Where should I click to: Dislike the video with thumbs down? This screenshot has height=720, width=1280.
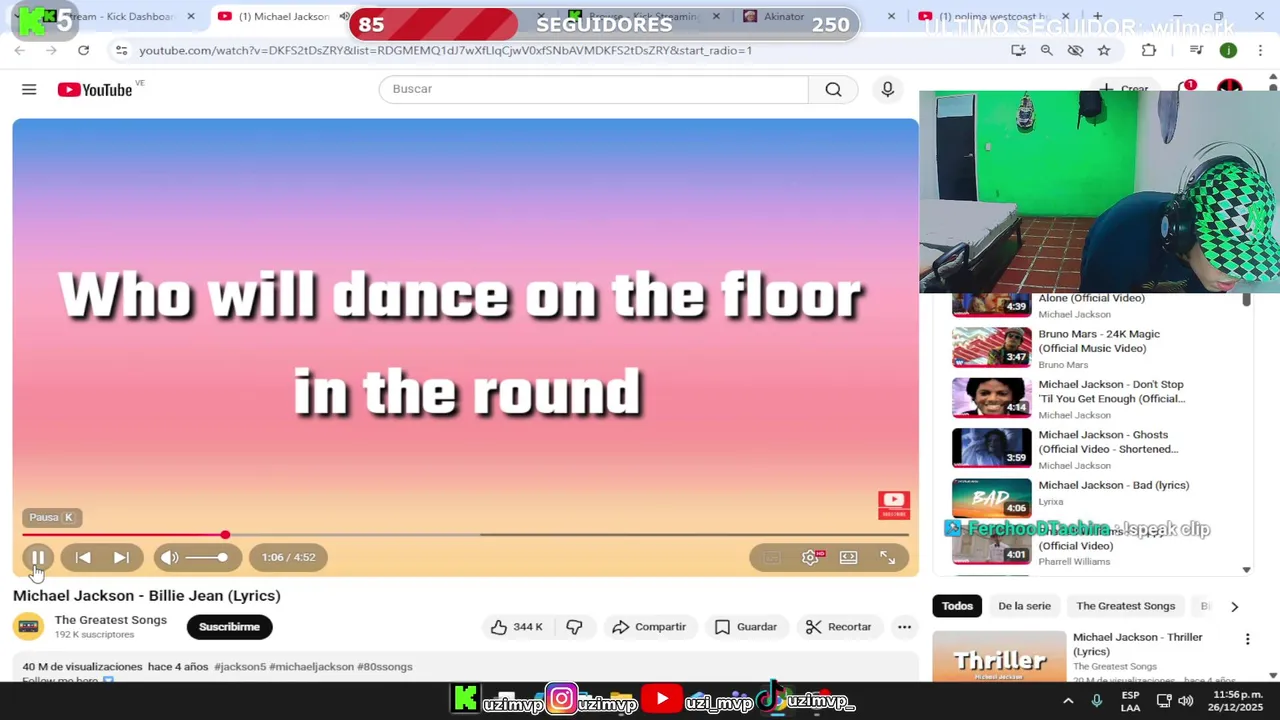pyautogui.click(x=574, y=627)
